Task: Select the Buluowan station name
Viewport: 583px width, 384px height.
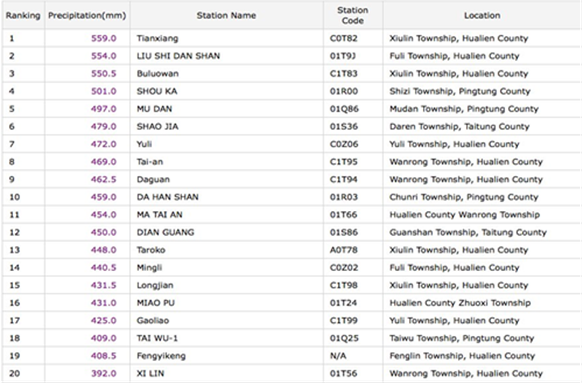Action: [x=158, y=74]
